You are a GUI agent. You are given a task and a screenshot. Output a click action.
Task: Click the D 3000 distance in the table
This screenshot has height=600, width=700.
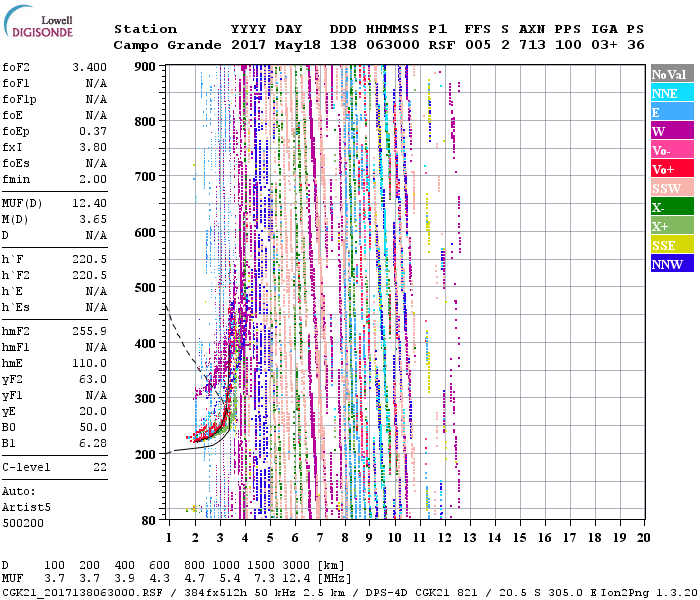pyautogui.click(x=296, y=565)
